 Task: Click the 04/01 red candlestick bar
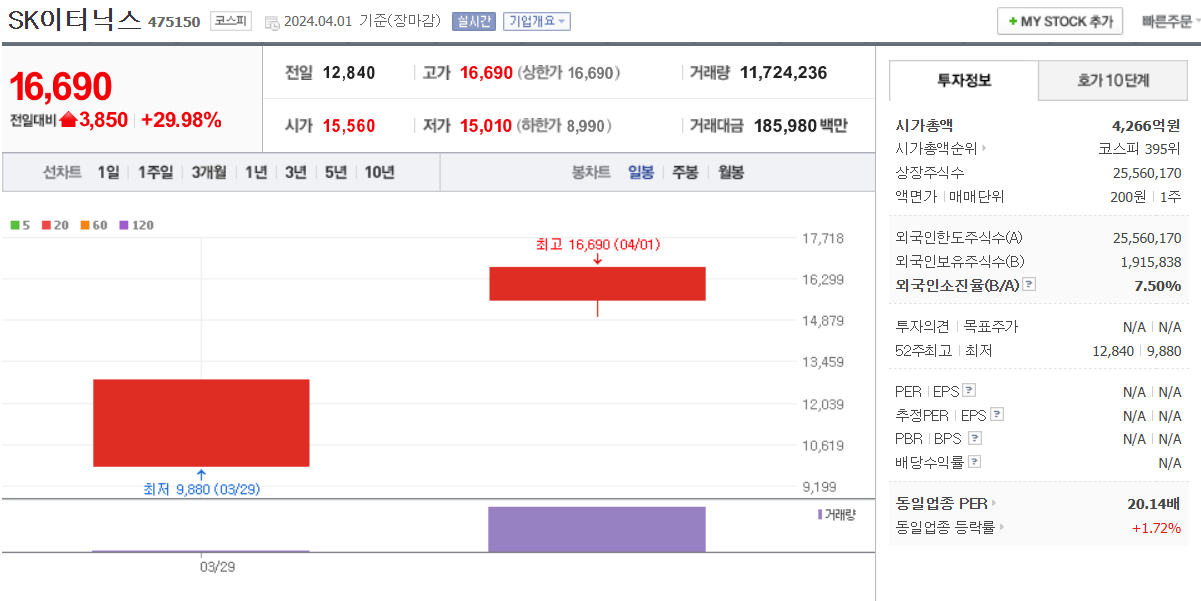597,283
